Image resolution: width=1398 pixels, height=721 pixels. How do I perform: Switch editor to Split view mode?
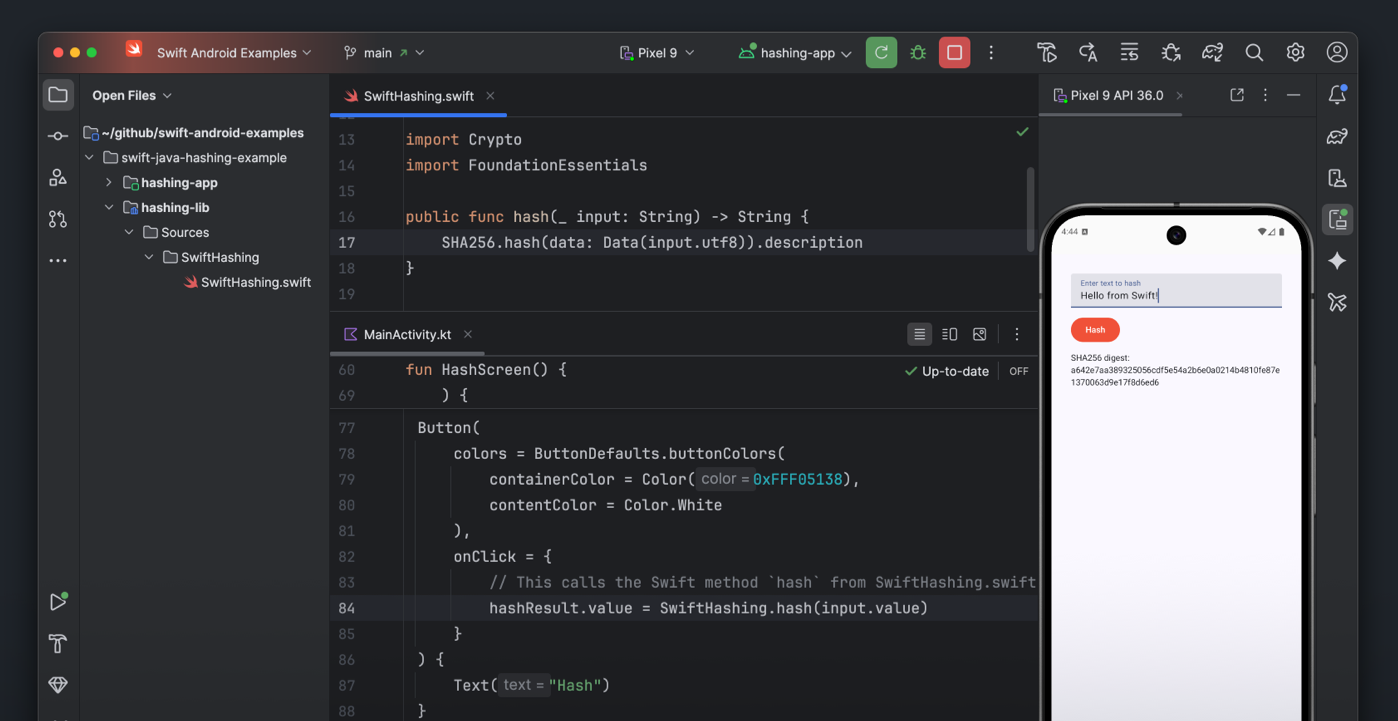point(949,334)
